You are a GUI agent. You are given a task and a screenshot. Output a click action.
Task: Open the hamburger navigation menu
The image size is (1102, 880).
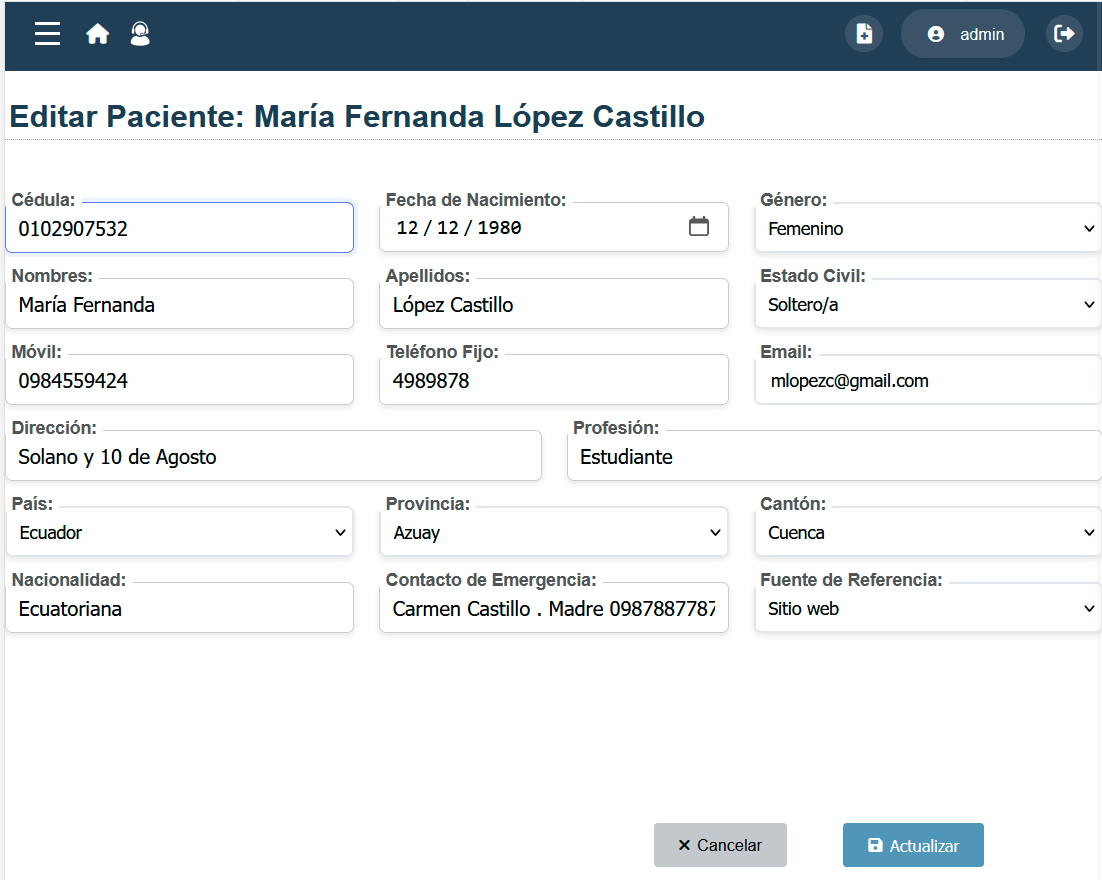[x=47, y=34]
